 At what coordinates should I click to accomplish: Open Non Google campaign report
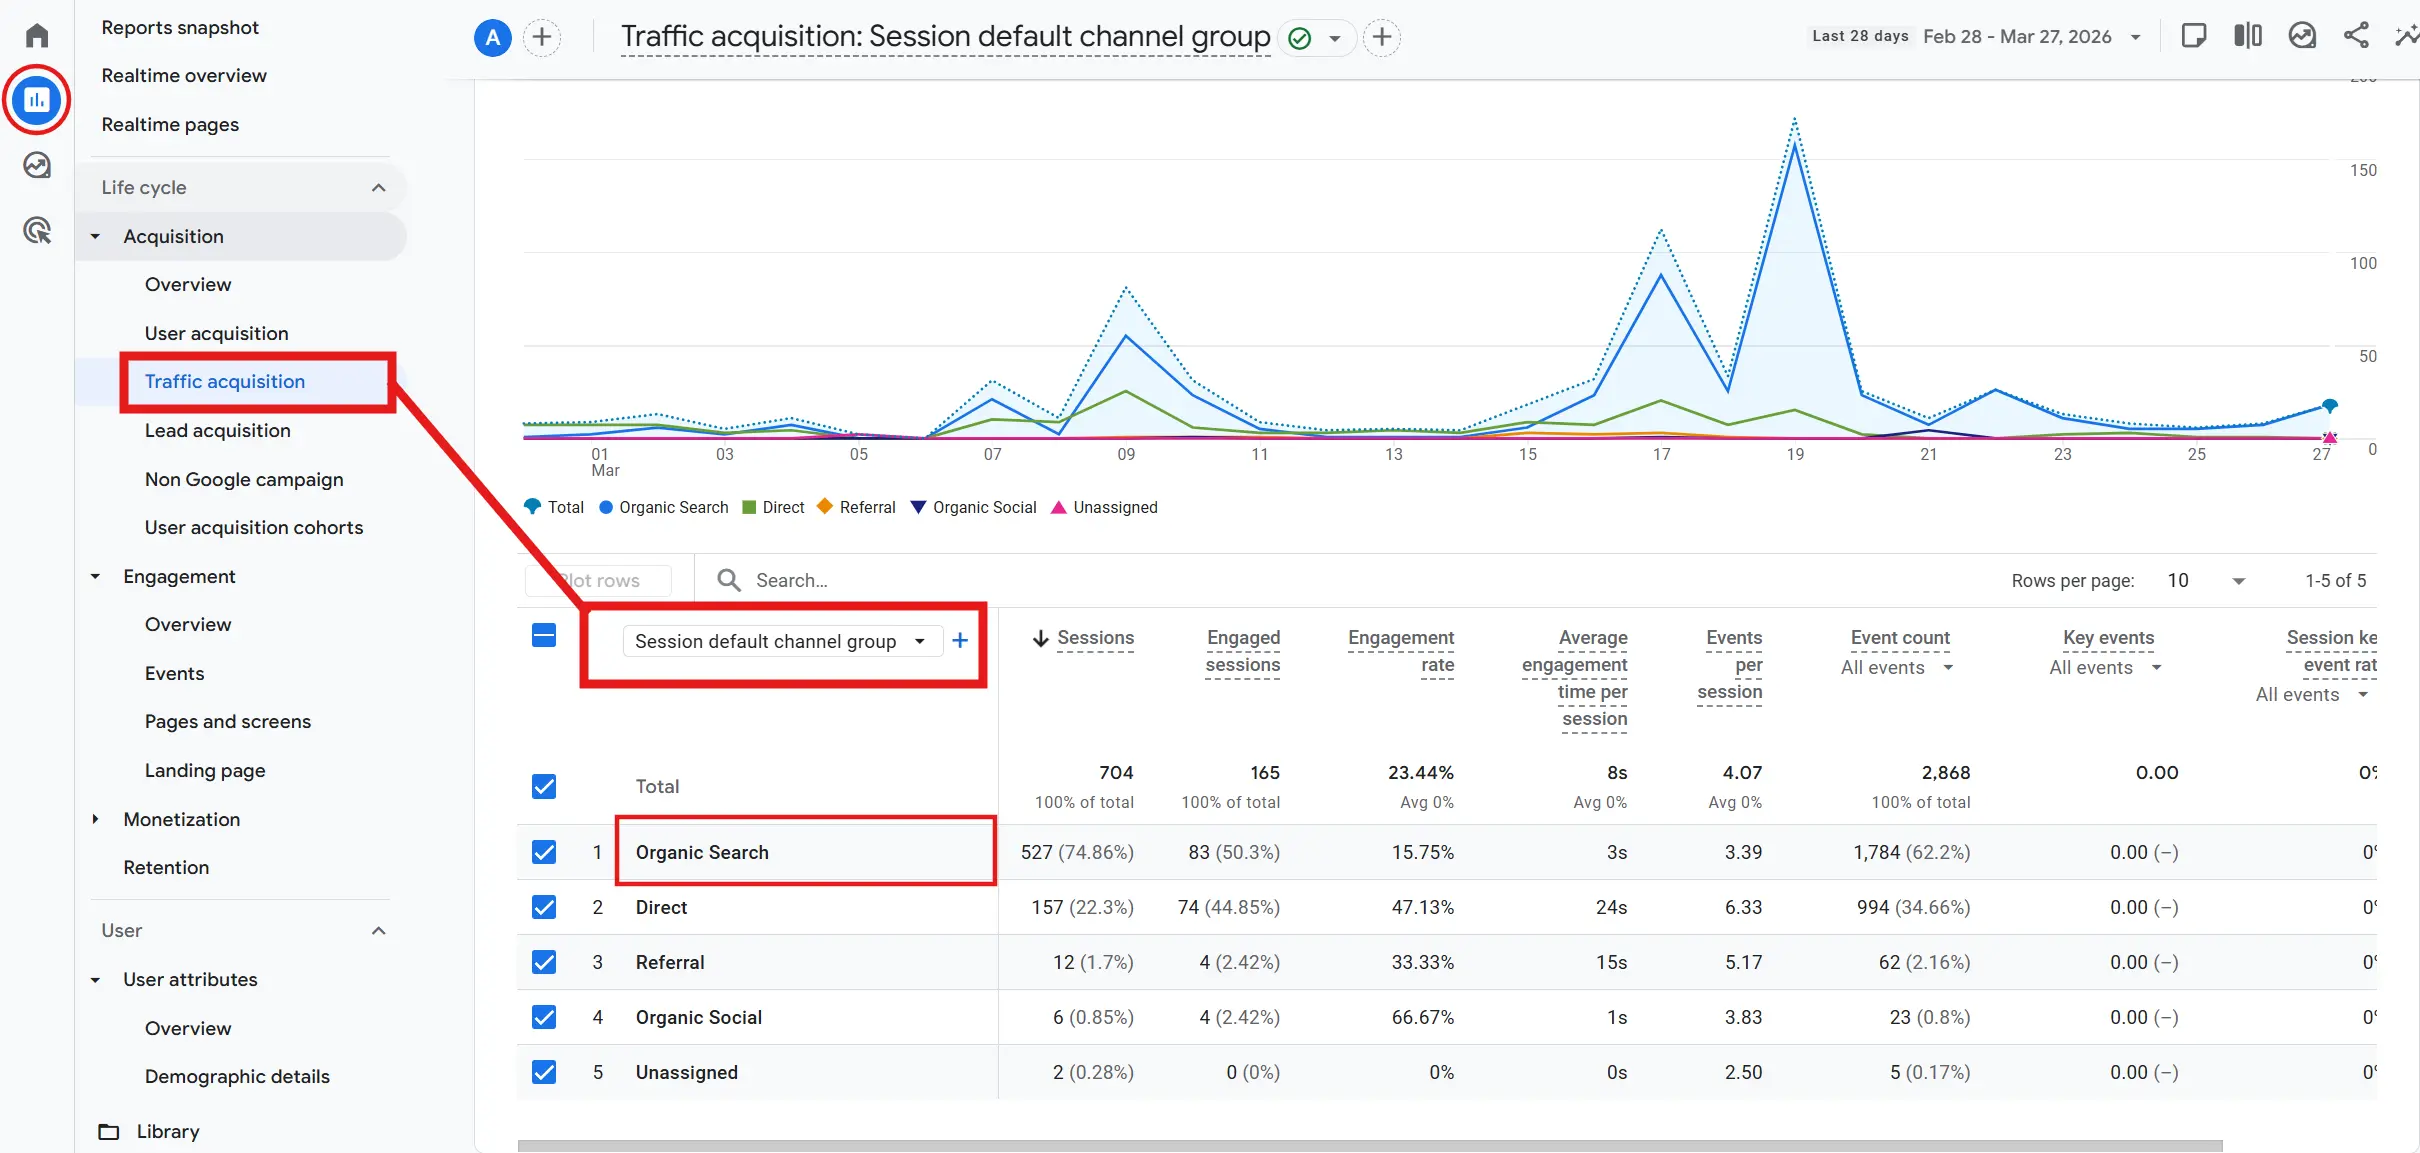243,479
